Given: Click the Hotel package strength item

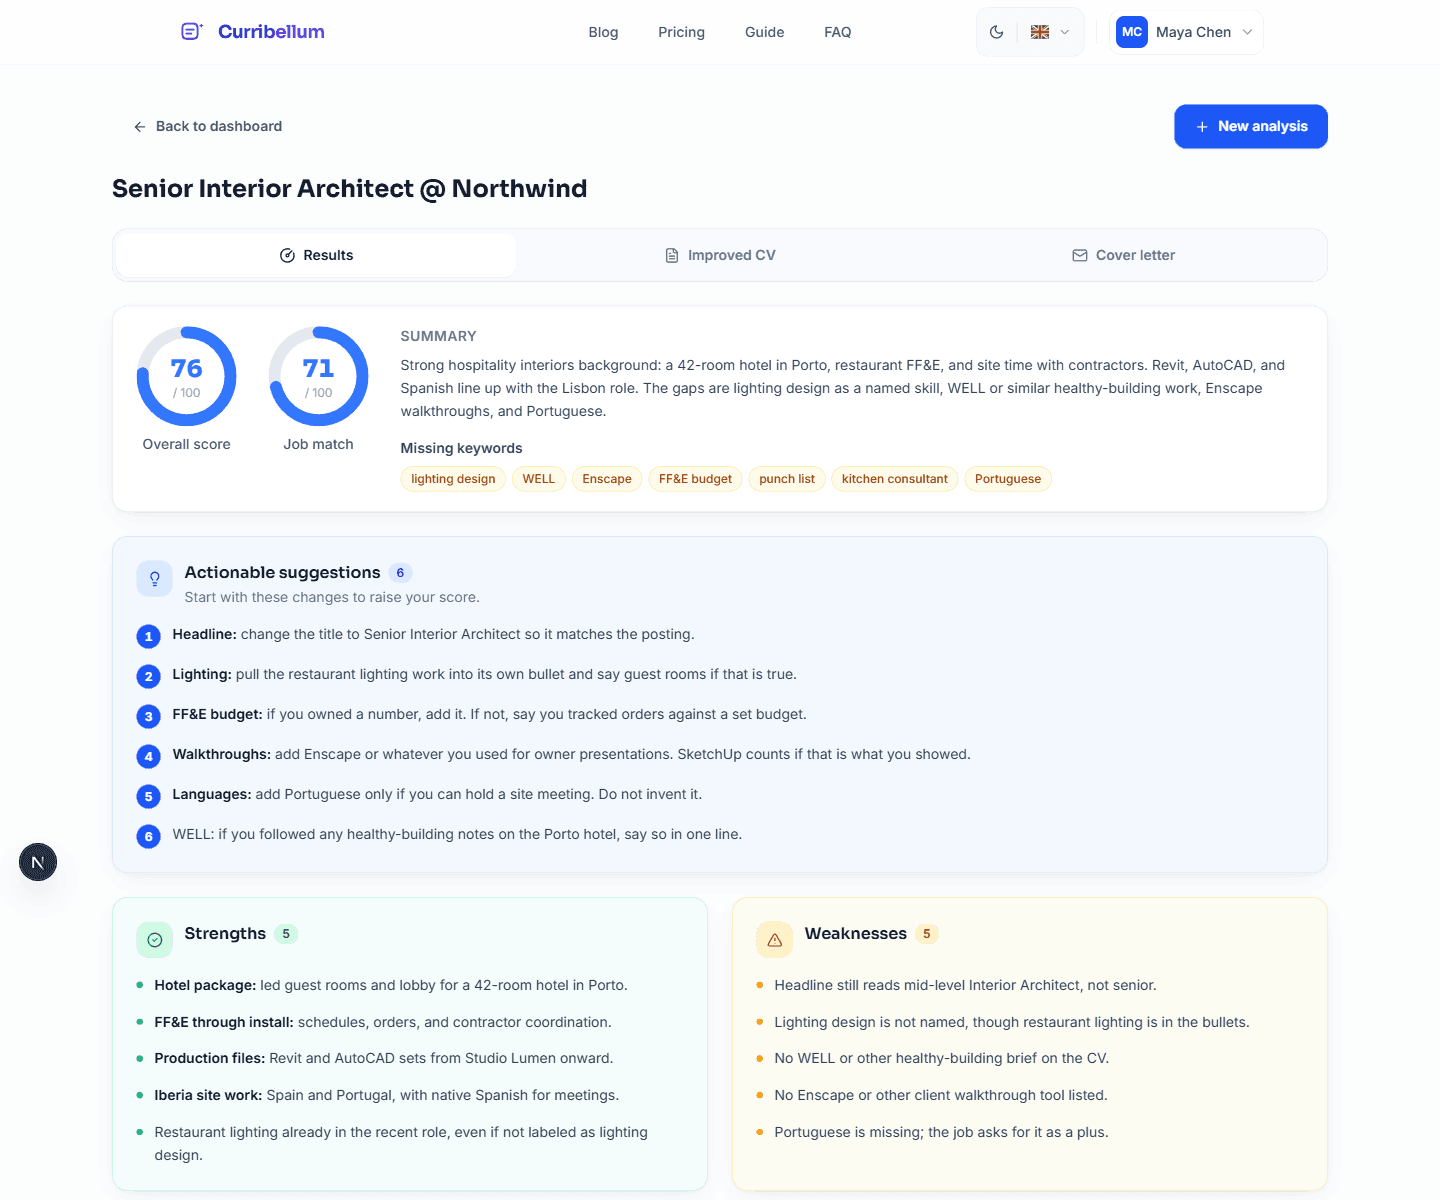Looking at the screenshot, I should coord(391,985).
